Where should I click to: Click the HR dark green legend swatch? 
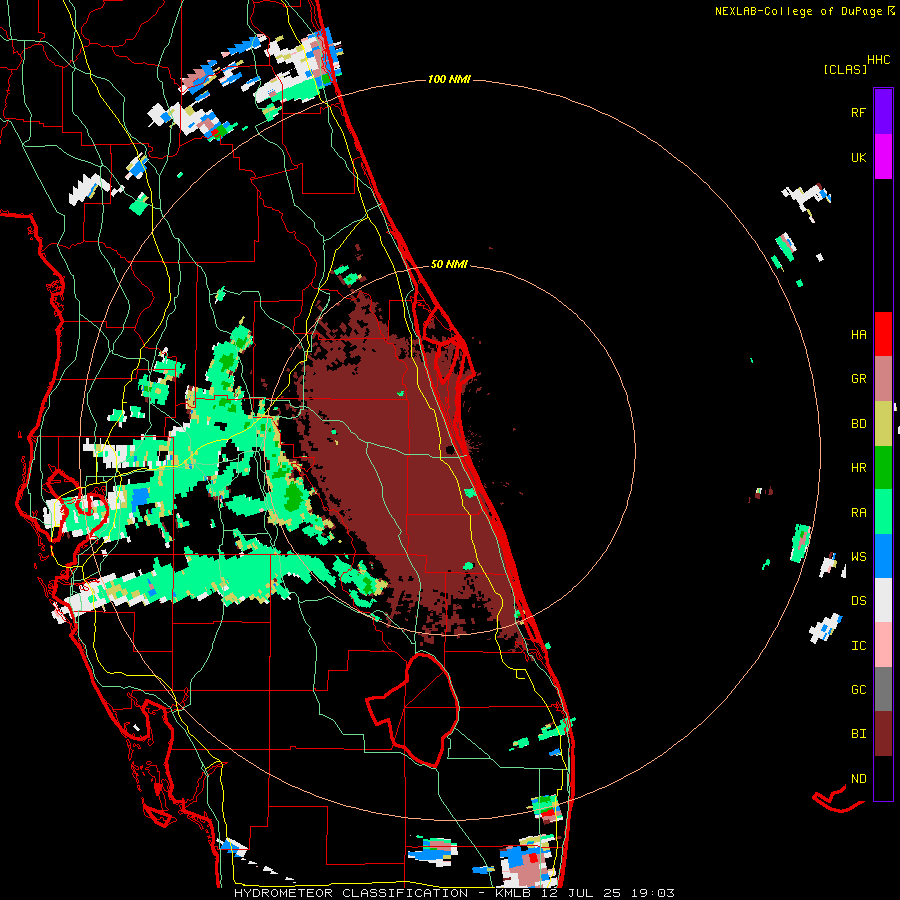[883, 467]
